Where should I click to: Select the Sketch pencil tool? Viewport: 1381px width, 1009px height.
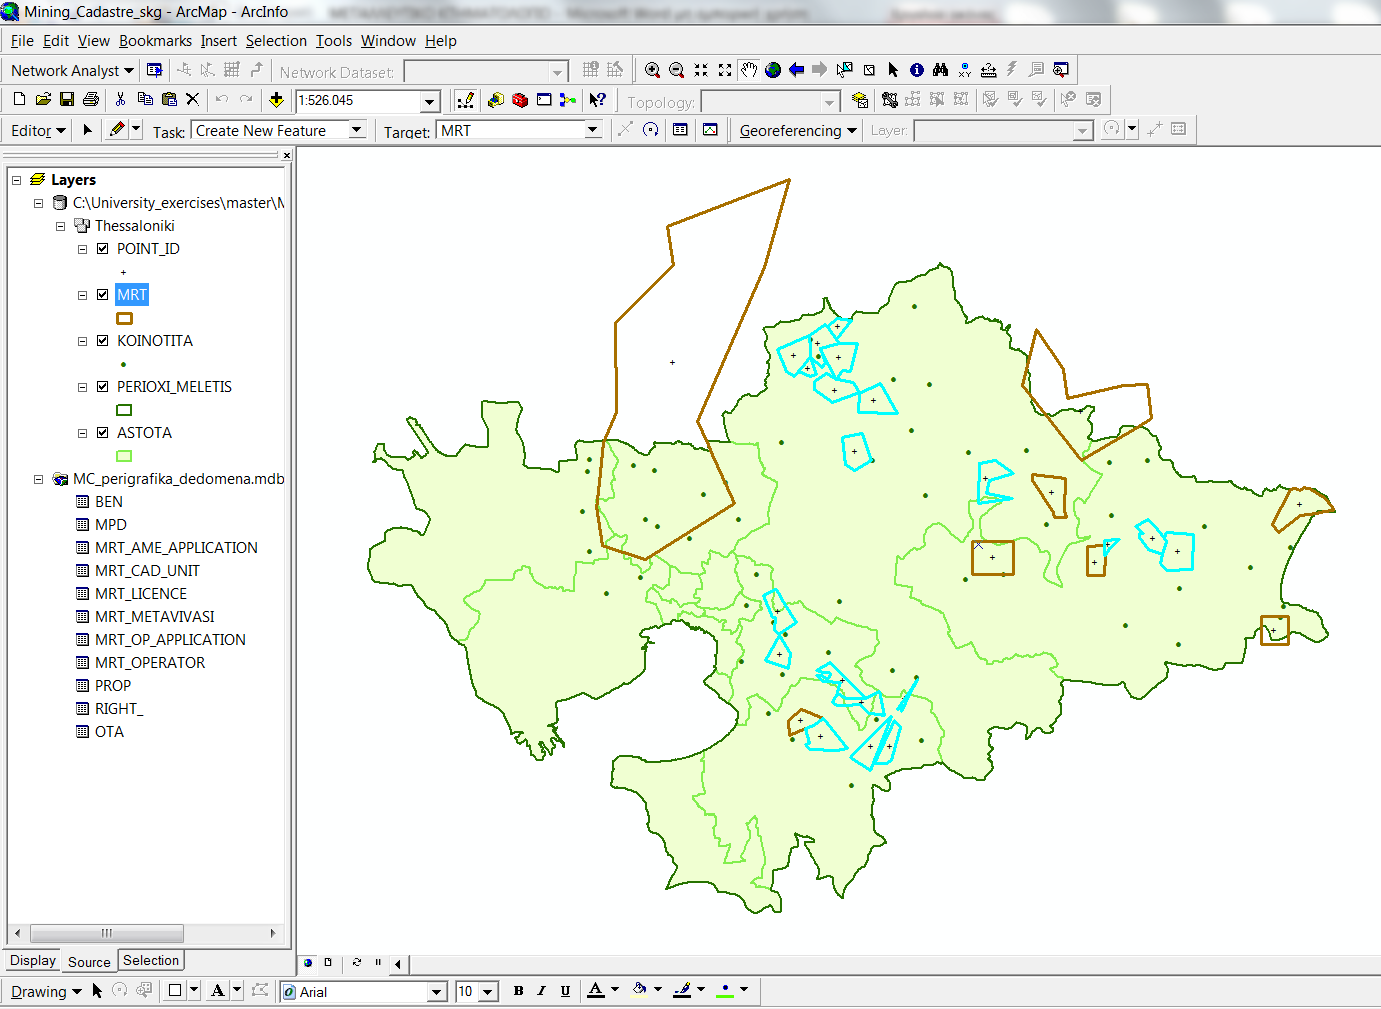click(x=118, y=130)
